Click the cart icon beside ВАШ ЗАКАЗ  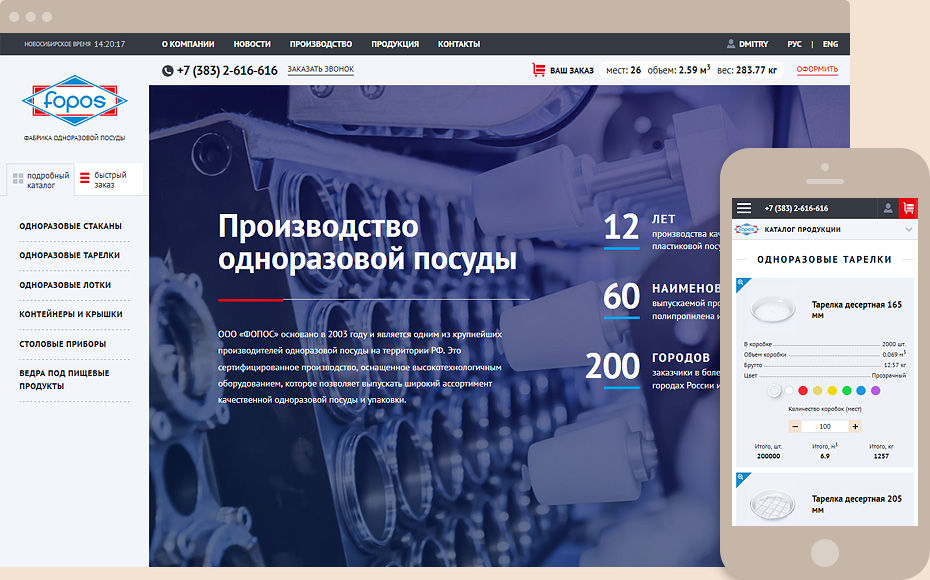pyautogui.click(x=539, y=70)
